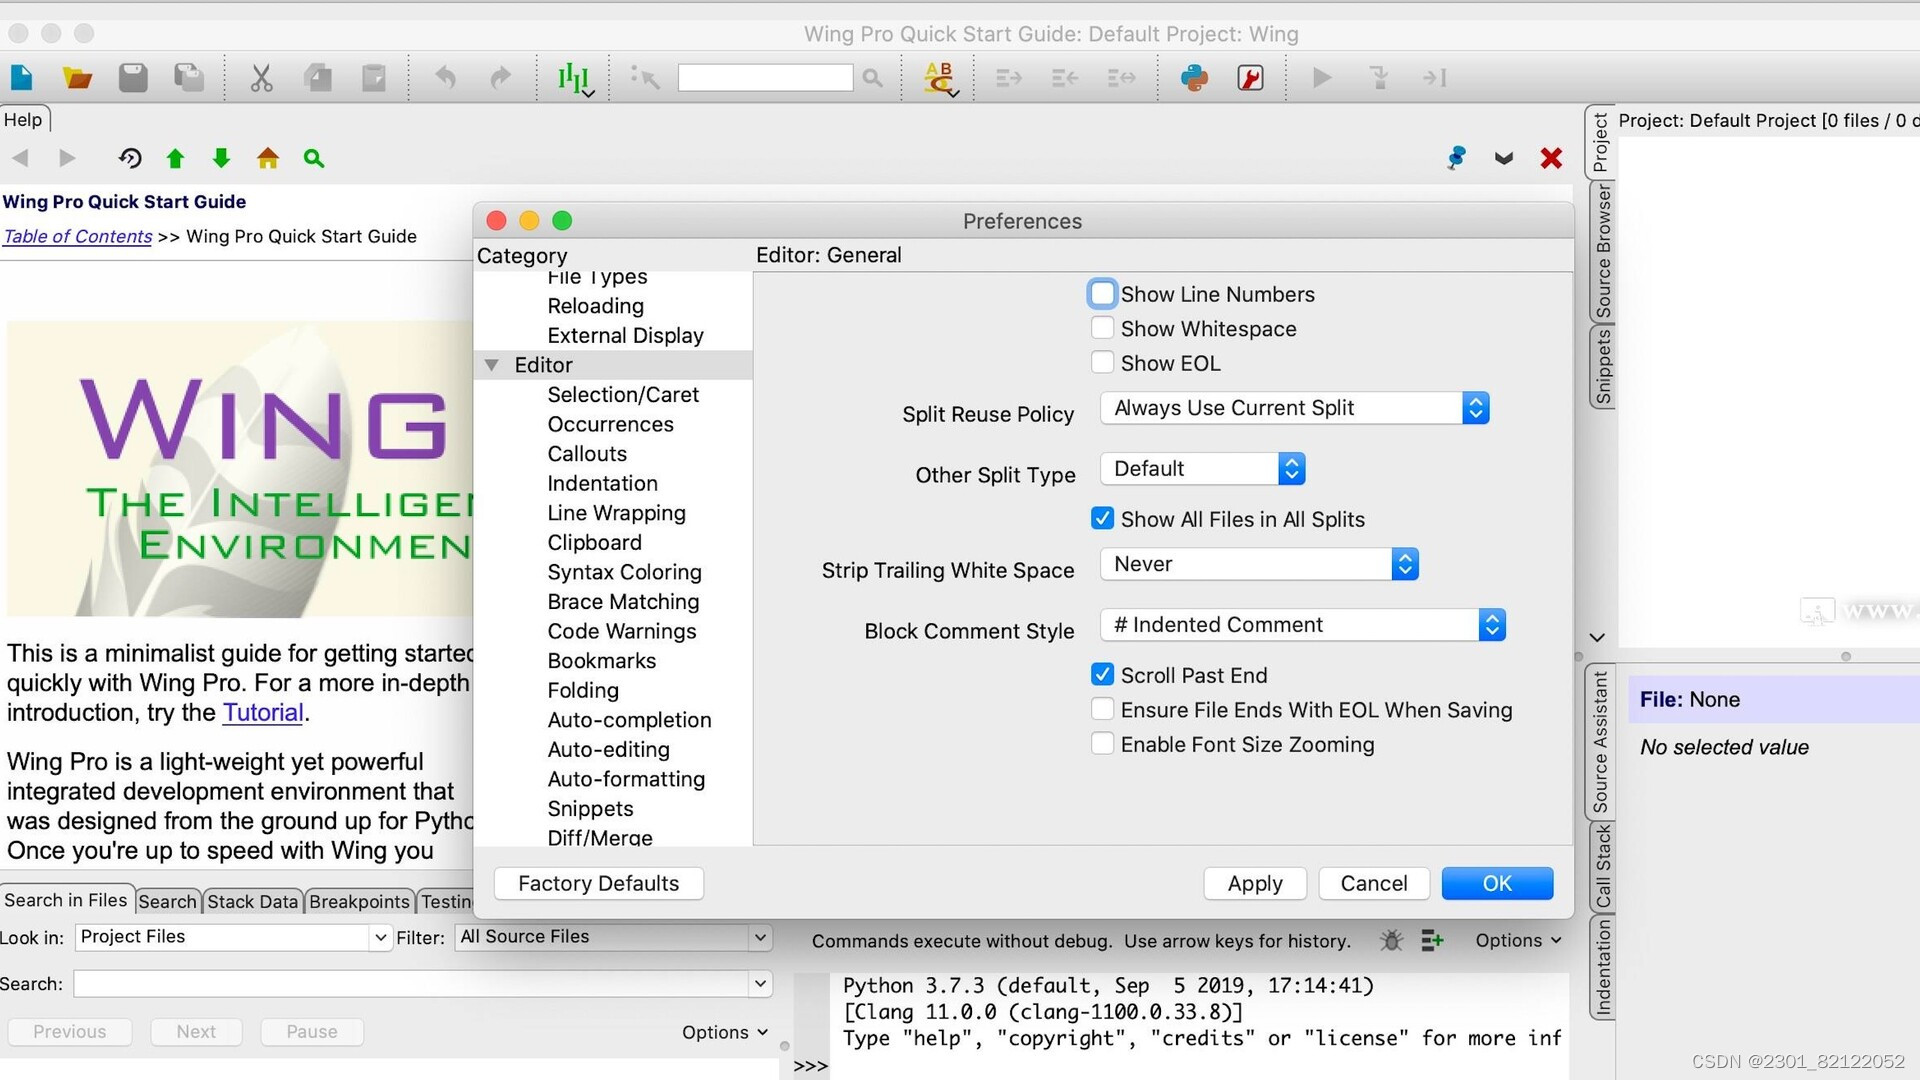
Task: Open the Look in Project Files dropdown
Action: pos(233,937)
